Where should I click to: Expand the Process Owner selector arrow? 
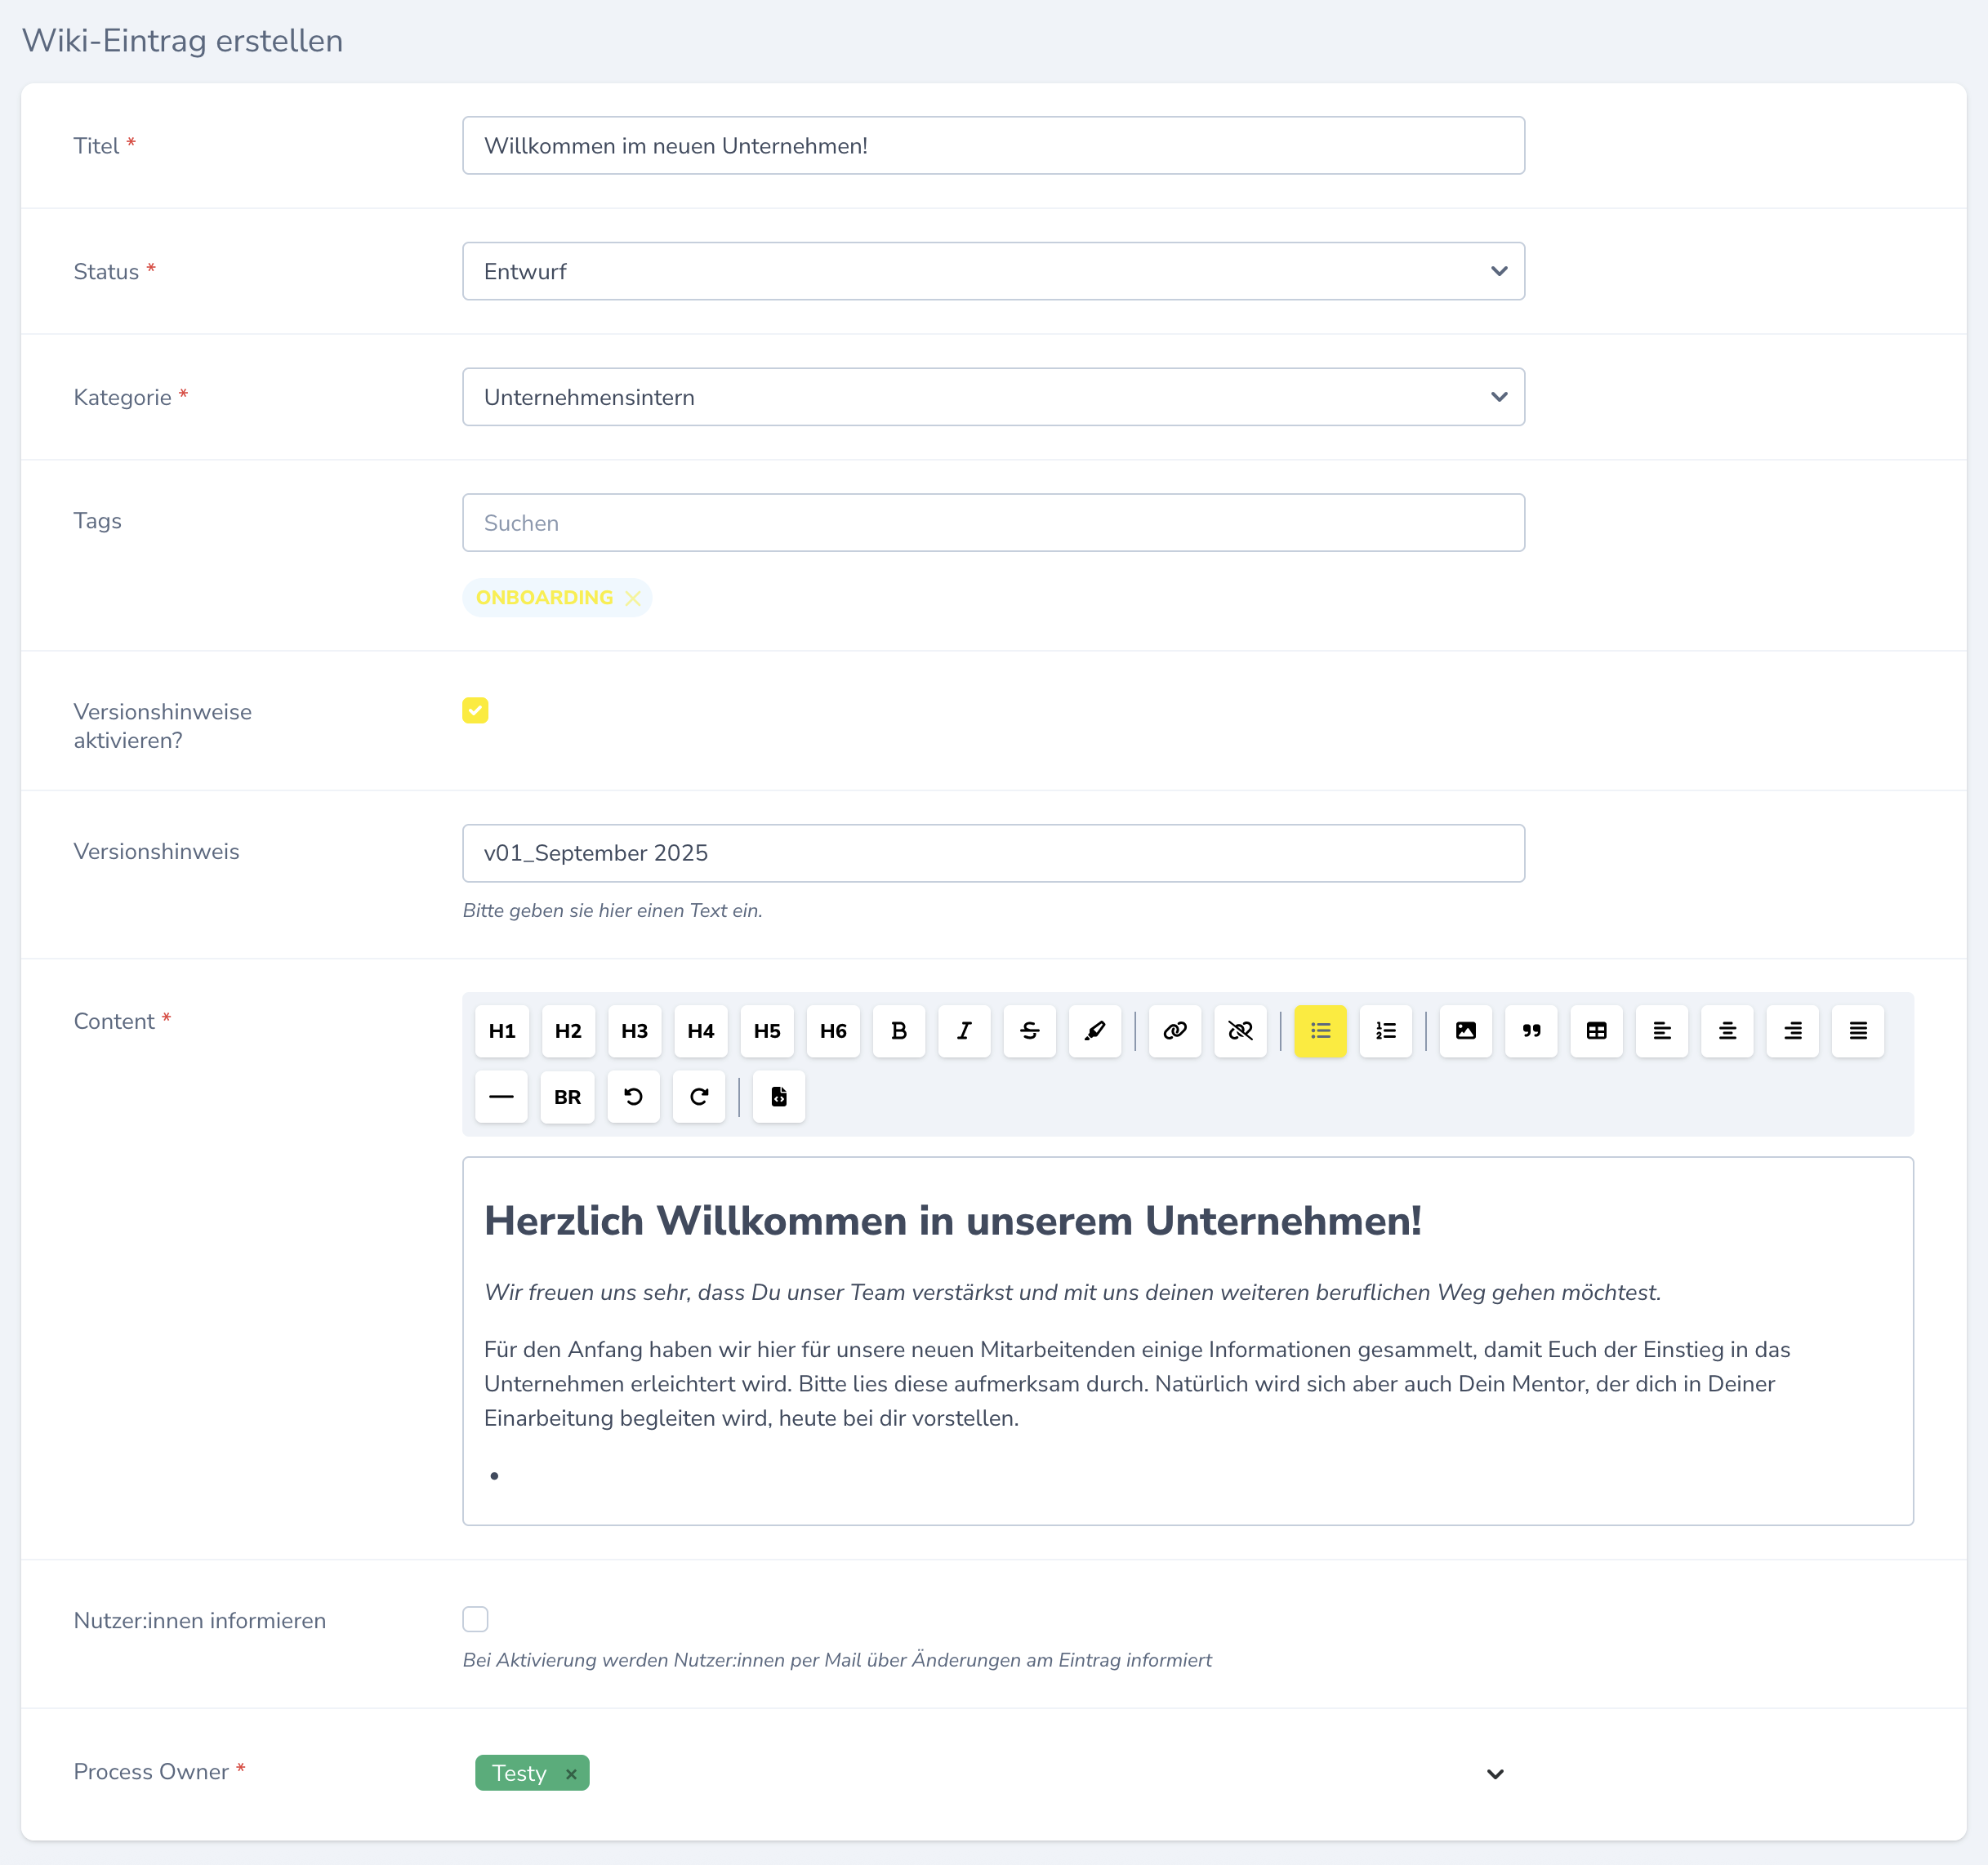[1494, 1774]
